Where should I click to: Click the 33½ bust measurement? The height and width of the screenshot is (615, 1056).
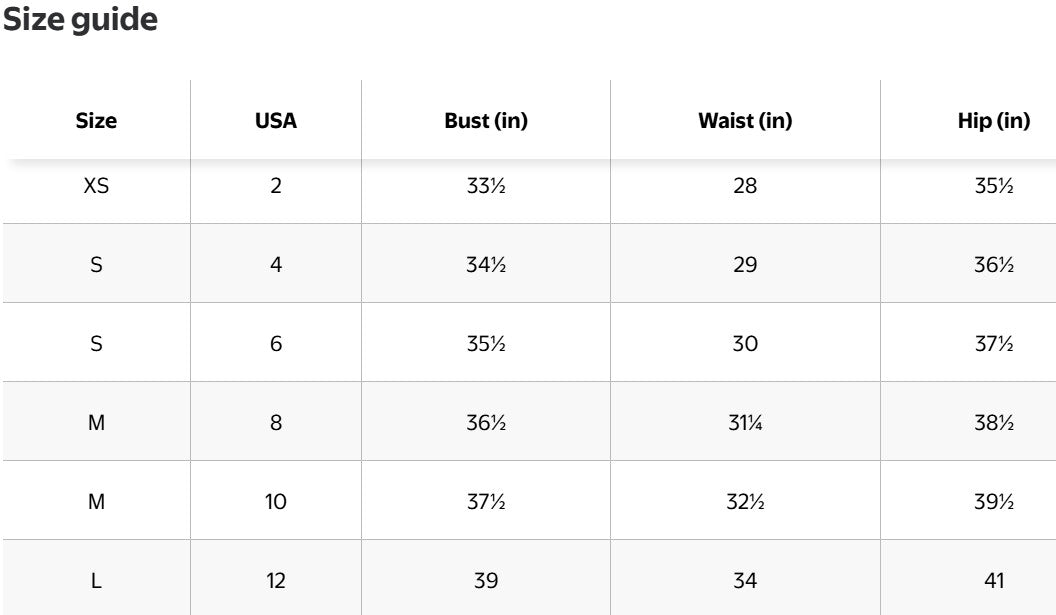(x=486, y=185)
